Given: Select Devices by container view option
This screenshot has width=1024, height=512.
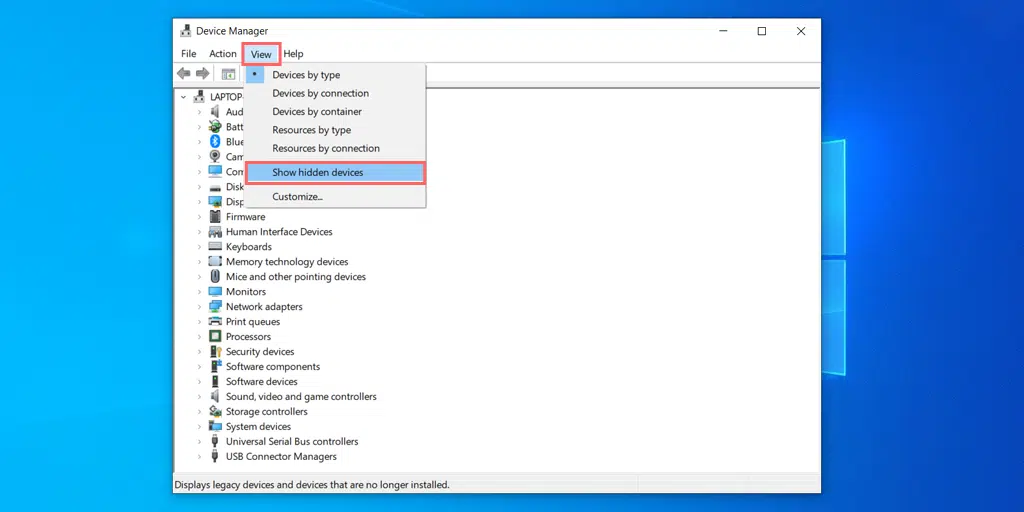Looking at the screenshot, I should click(335, 112).
